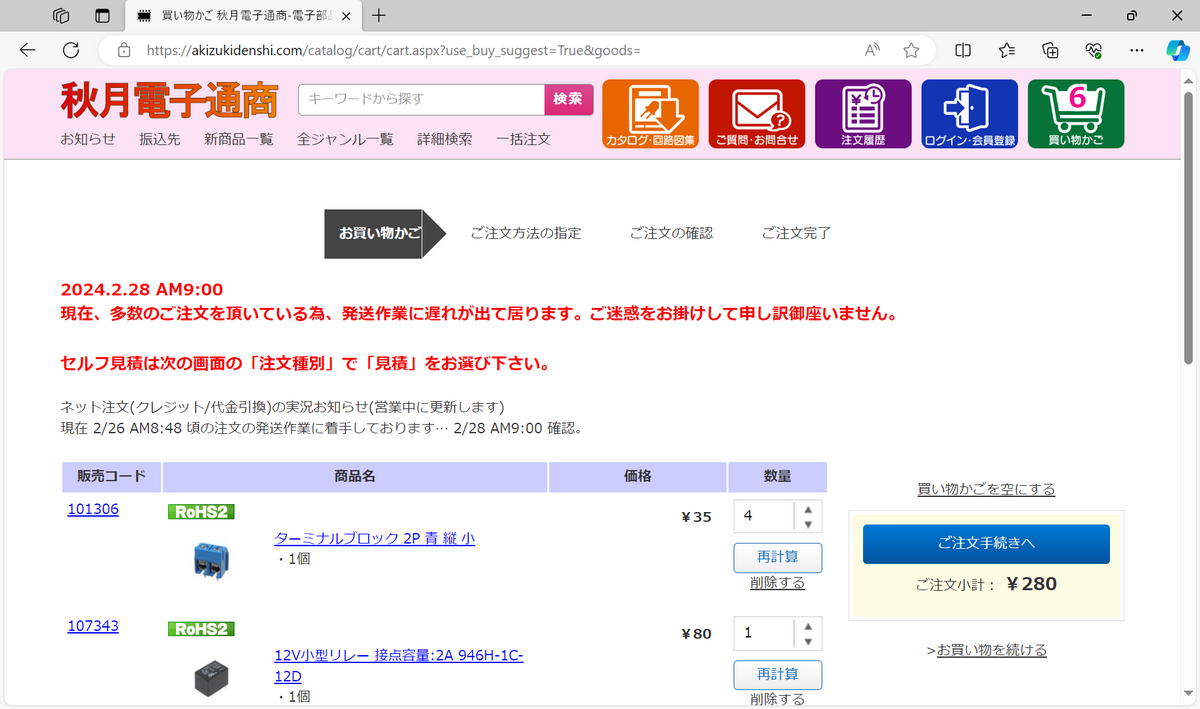Click the read aloud icon in address bar
Screen dimensions: 1200x709
click(x=873, y=50)
